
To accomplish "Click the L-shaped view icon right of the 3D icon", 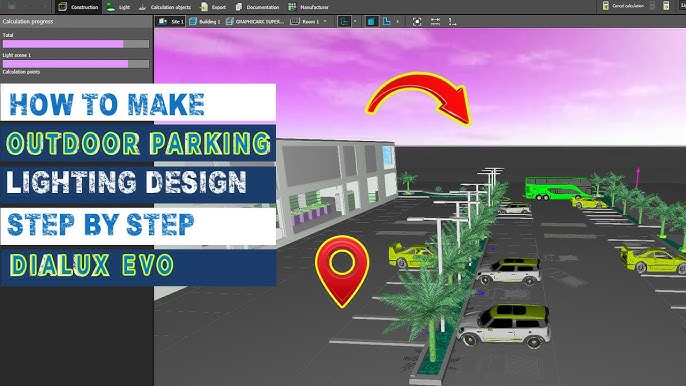I will coord(387,21).
